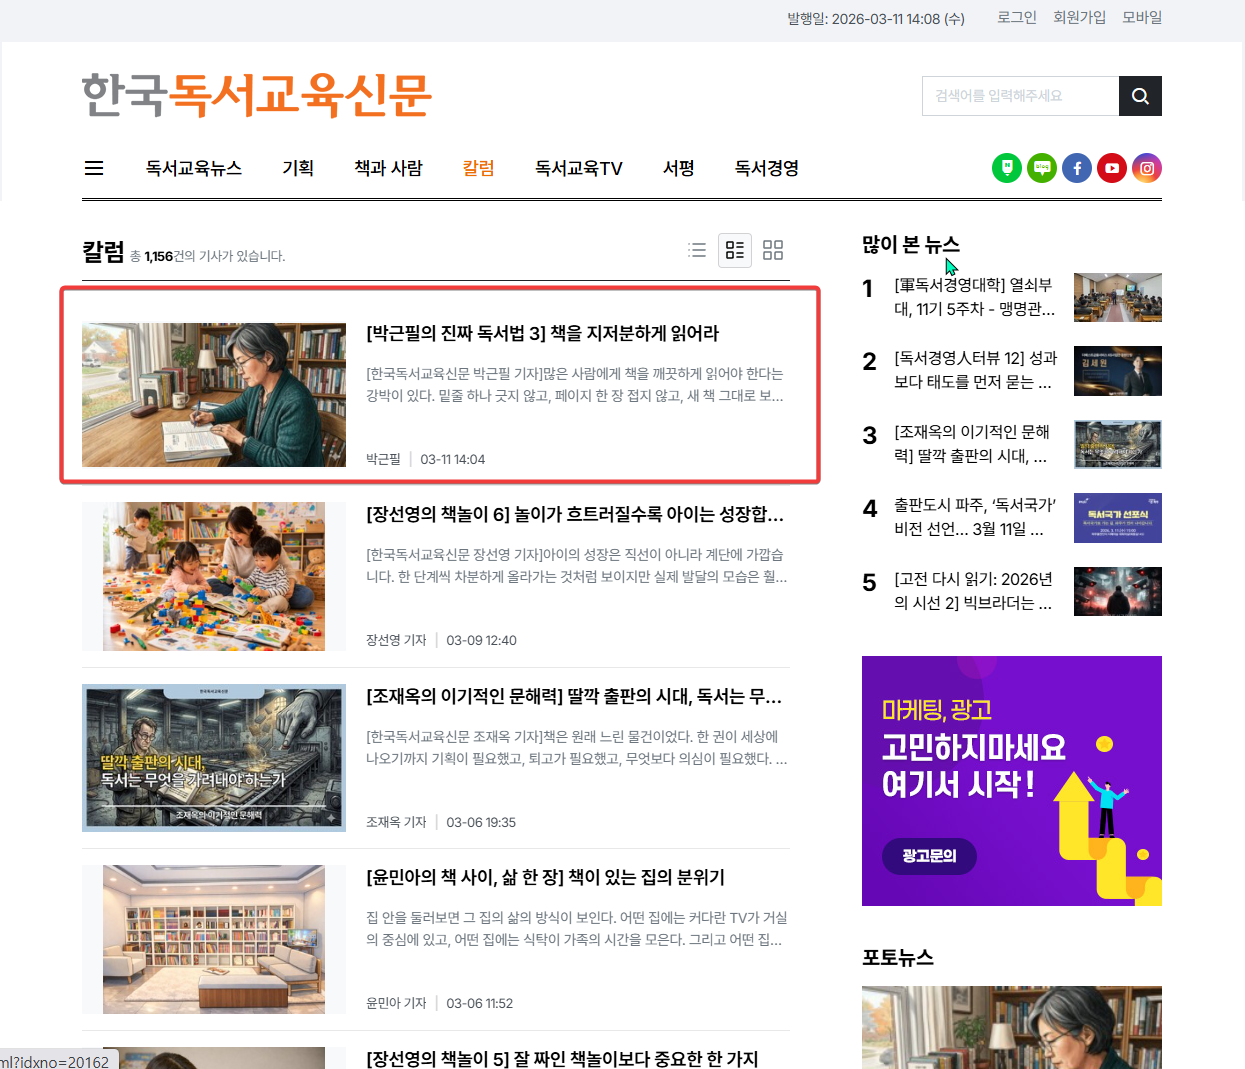The image size is (1245, 1069).
Task: Open the YouTube social icon
Action: coord(1112,168)
